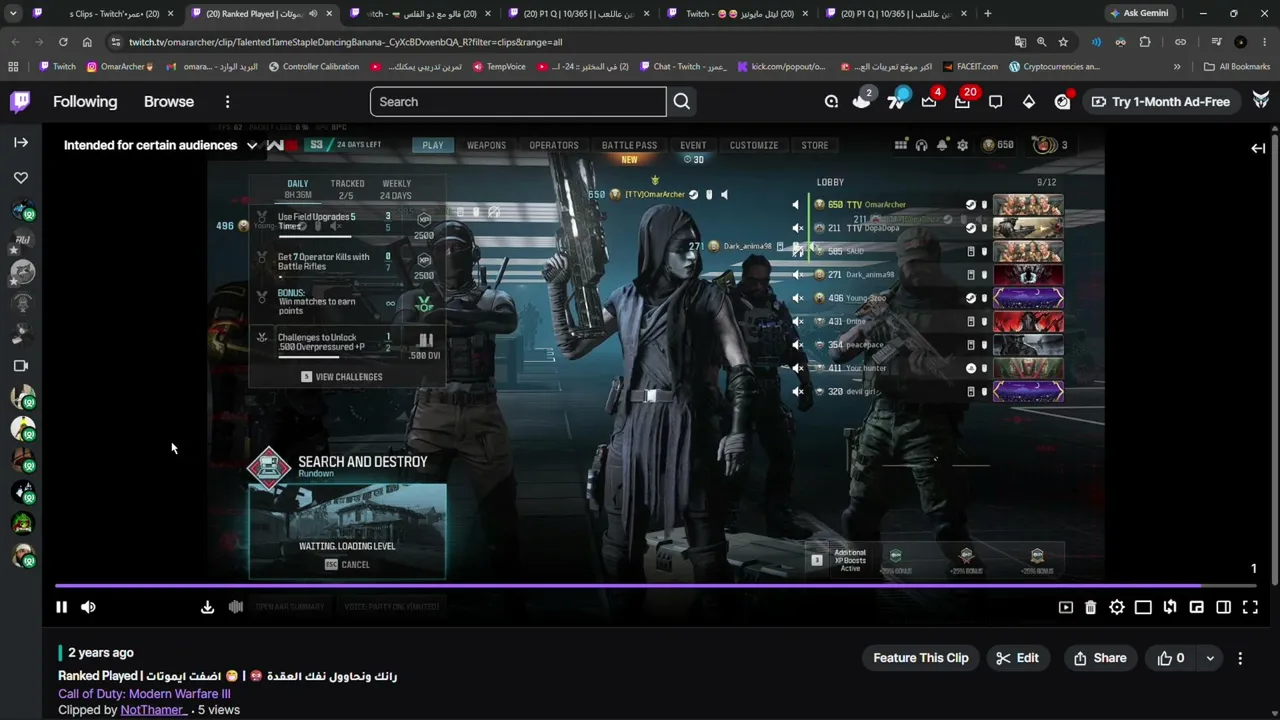Pause the clip playback

coord(61,607)
